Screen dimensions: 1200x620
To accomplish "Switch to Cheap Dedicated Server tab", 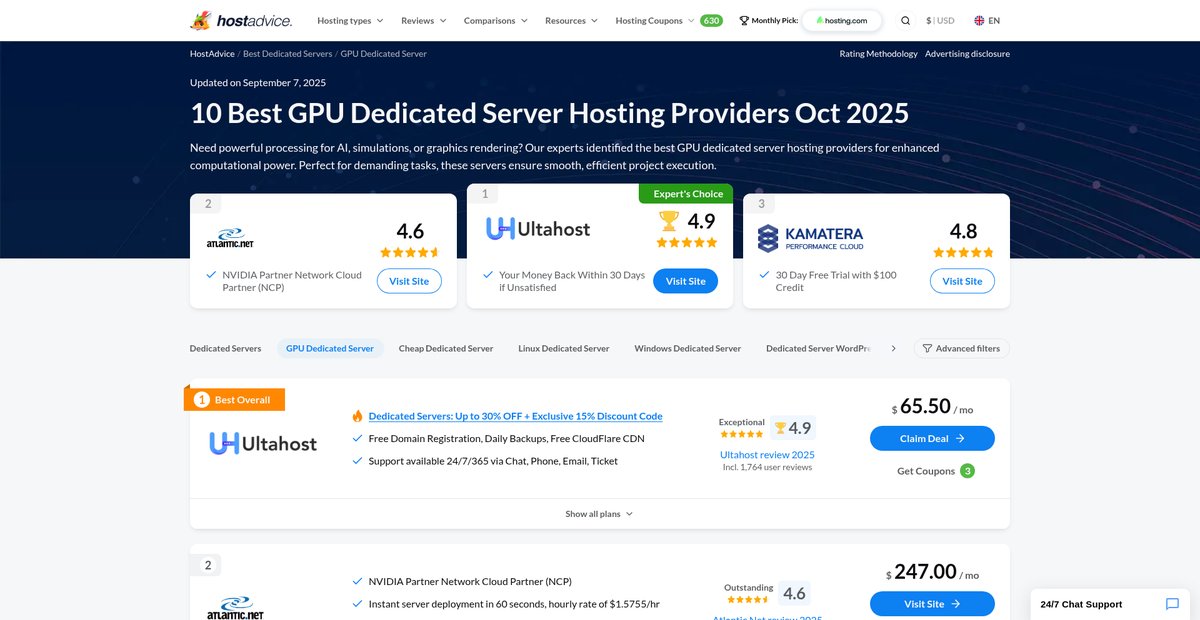I will coord(446,348).
